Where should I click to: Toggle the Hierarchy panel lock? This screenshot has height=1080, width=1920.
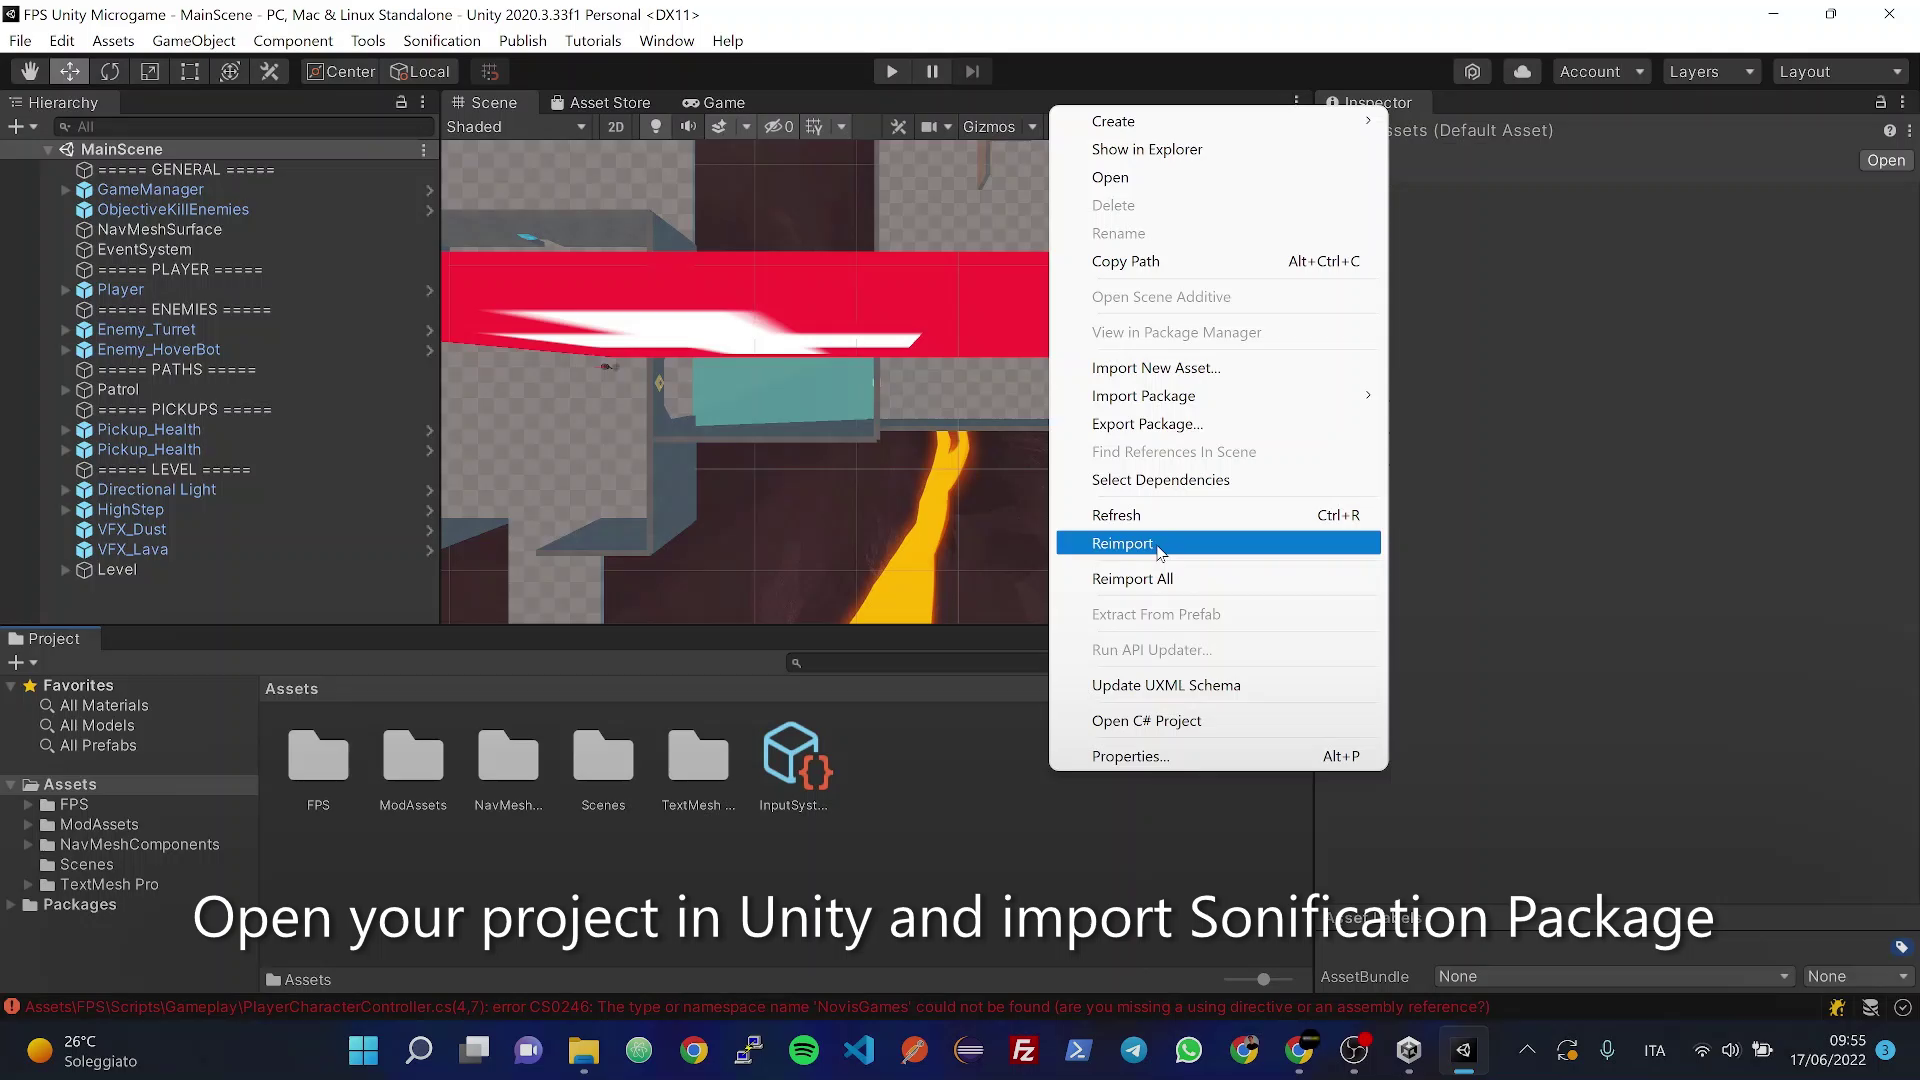[401, 102]
